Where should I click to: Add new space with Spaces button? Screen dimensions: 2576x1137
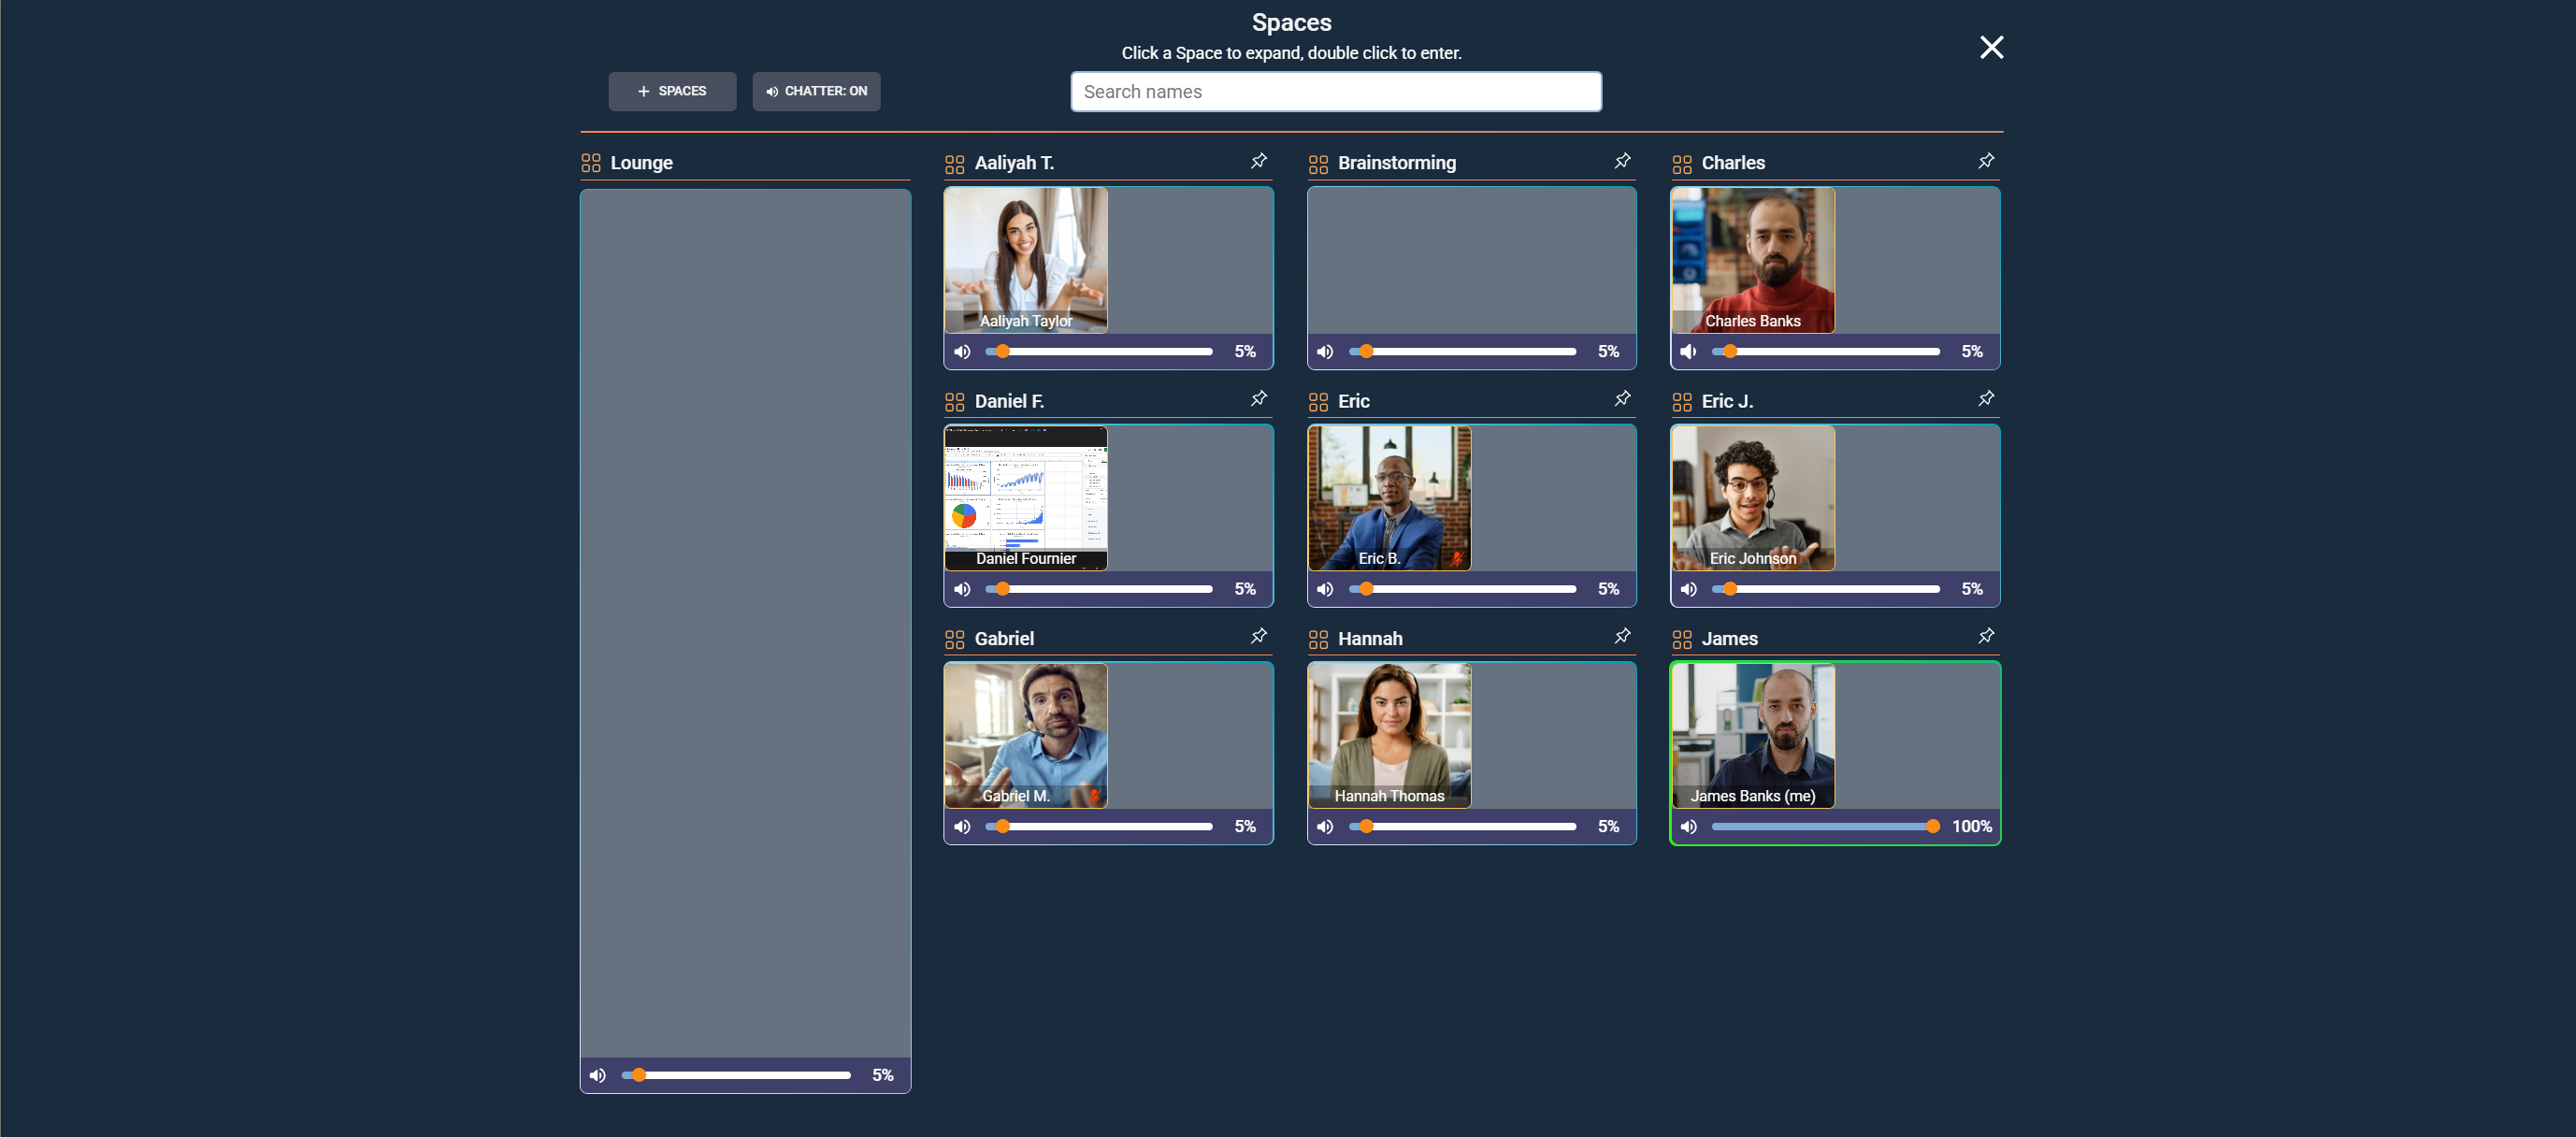672,91
